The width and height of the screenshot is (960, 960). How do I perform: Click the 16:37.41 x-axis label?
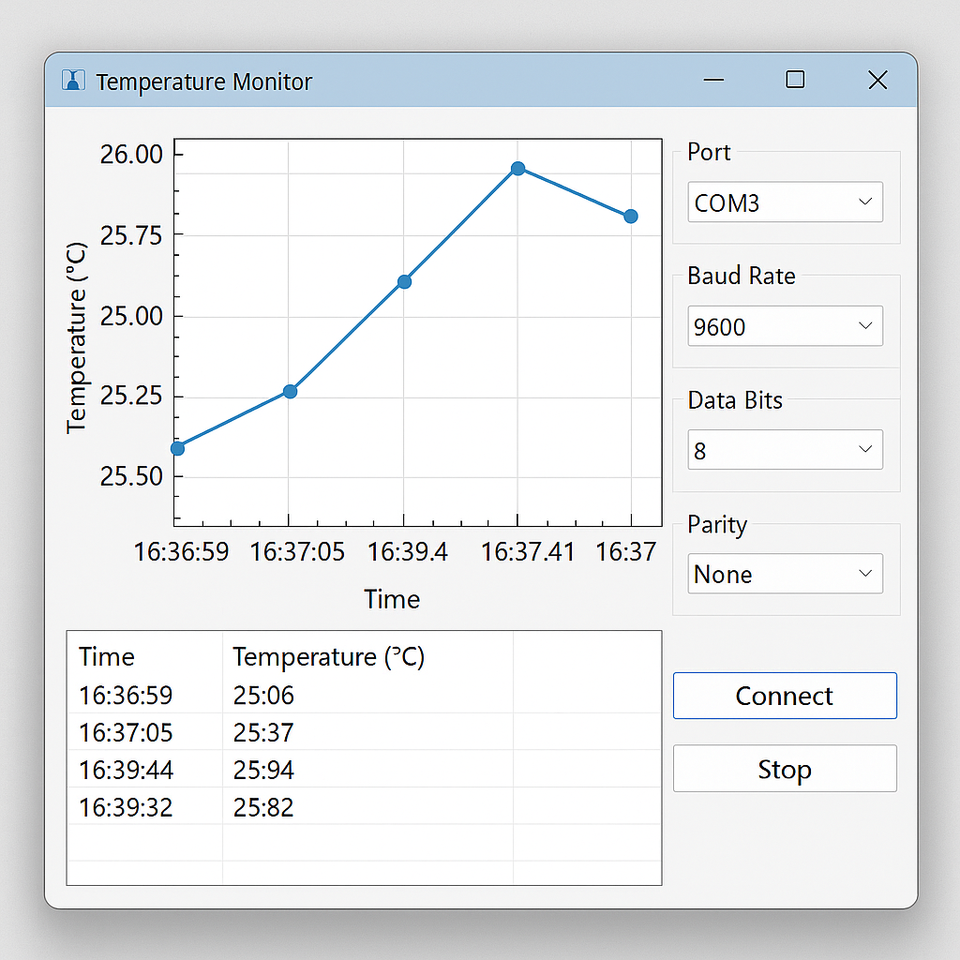tap(527, 552)
